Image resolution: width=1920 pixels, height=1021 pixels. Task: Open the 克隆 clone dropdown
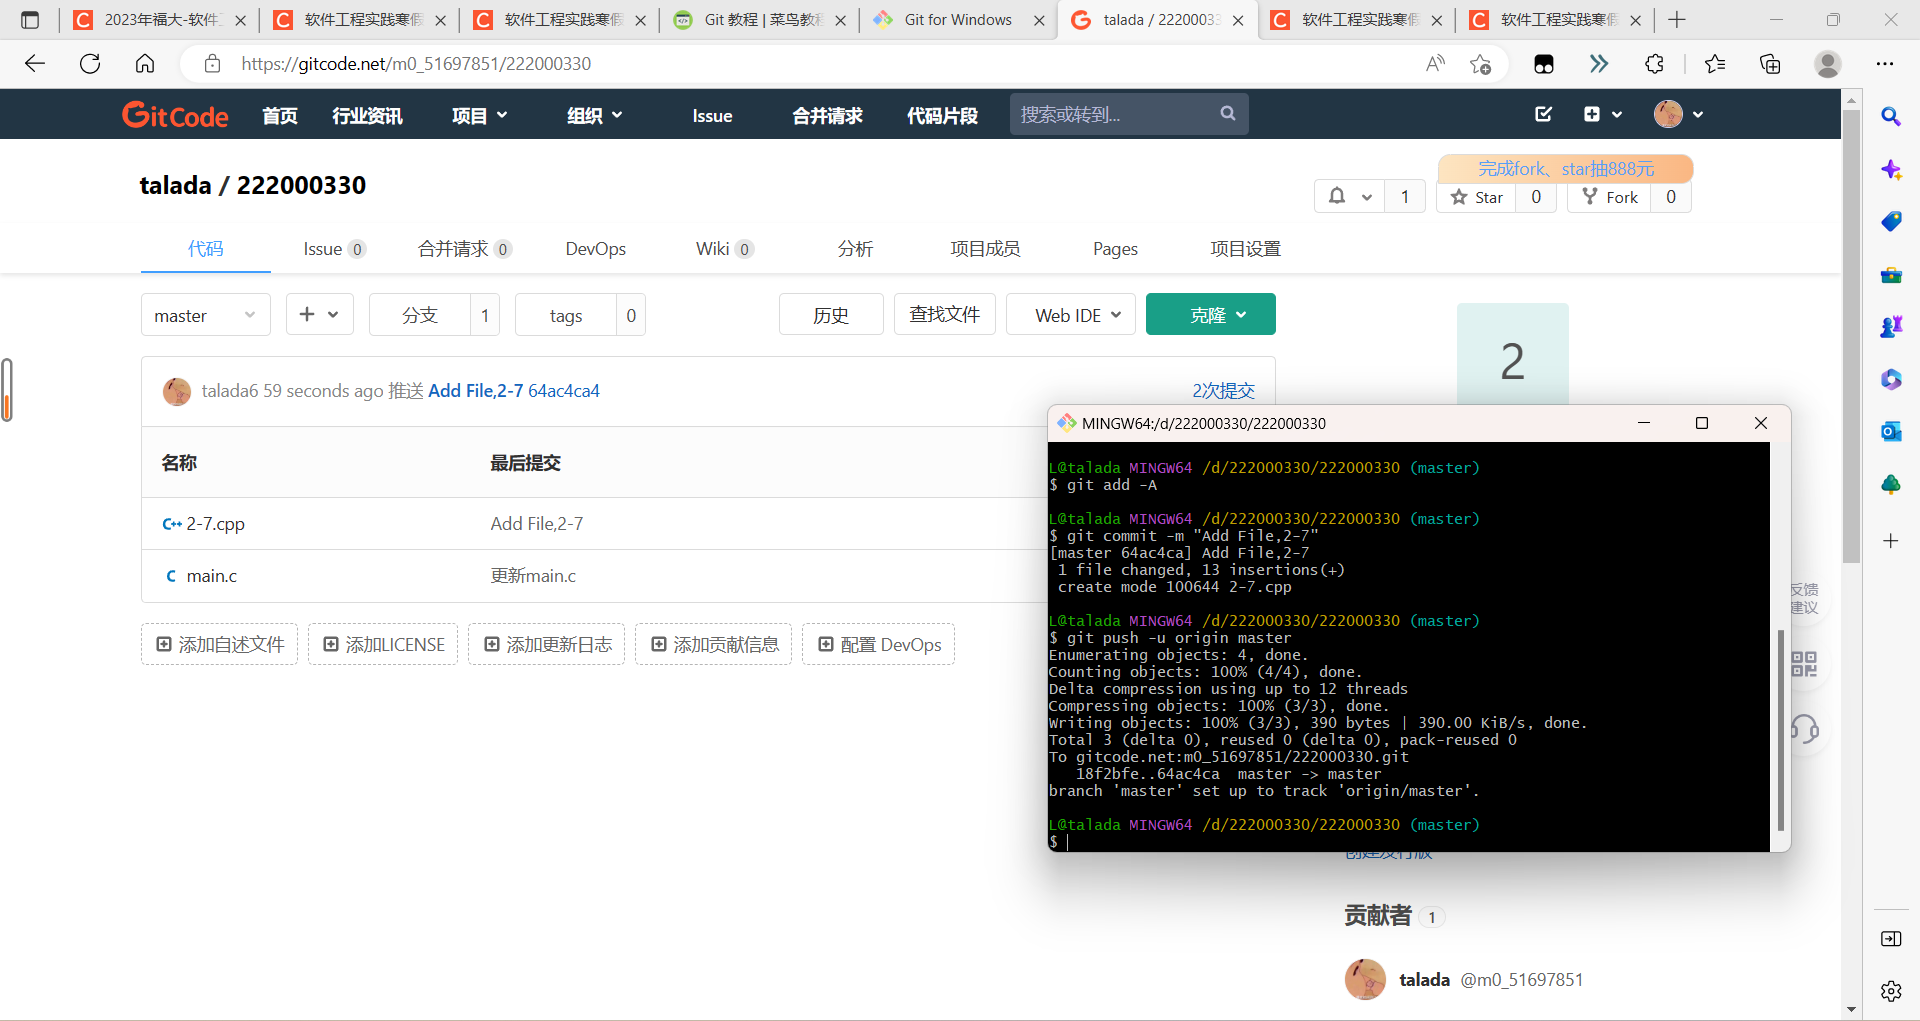(x=1210, y=315)
